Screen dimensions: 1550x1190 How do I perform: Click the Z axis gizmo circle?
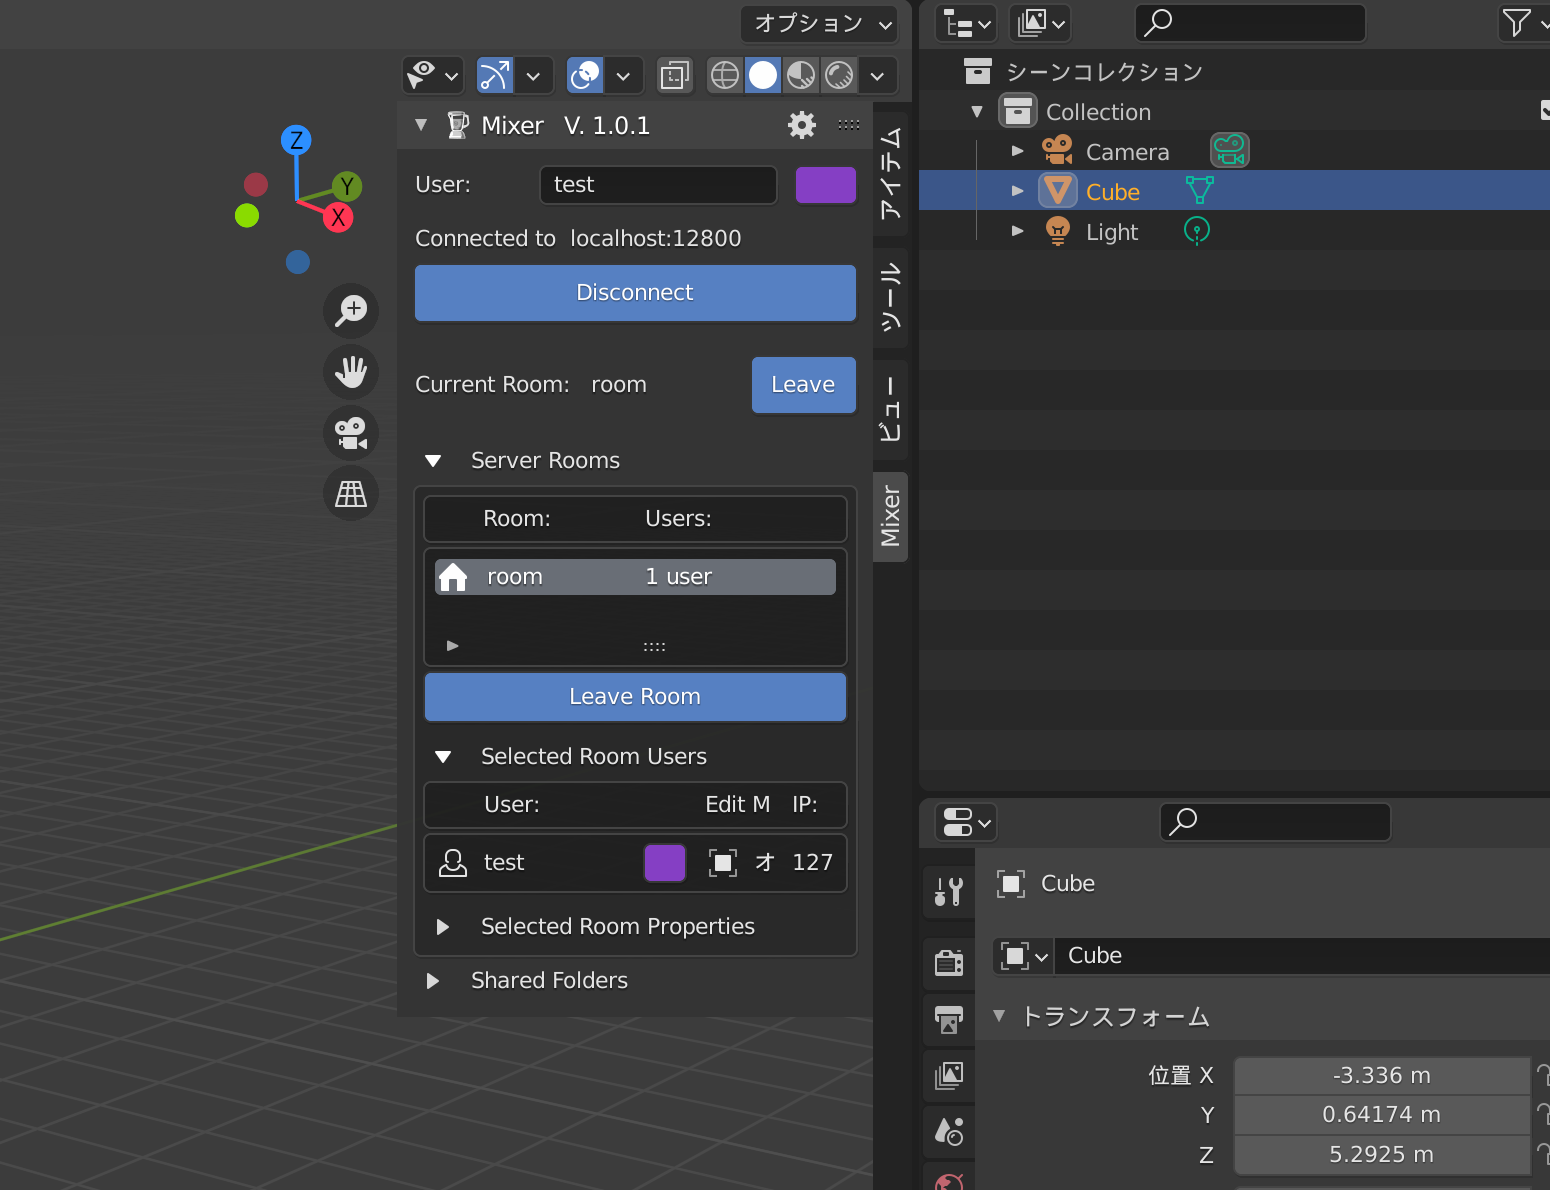point(296,140)
